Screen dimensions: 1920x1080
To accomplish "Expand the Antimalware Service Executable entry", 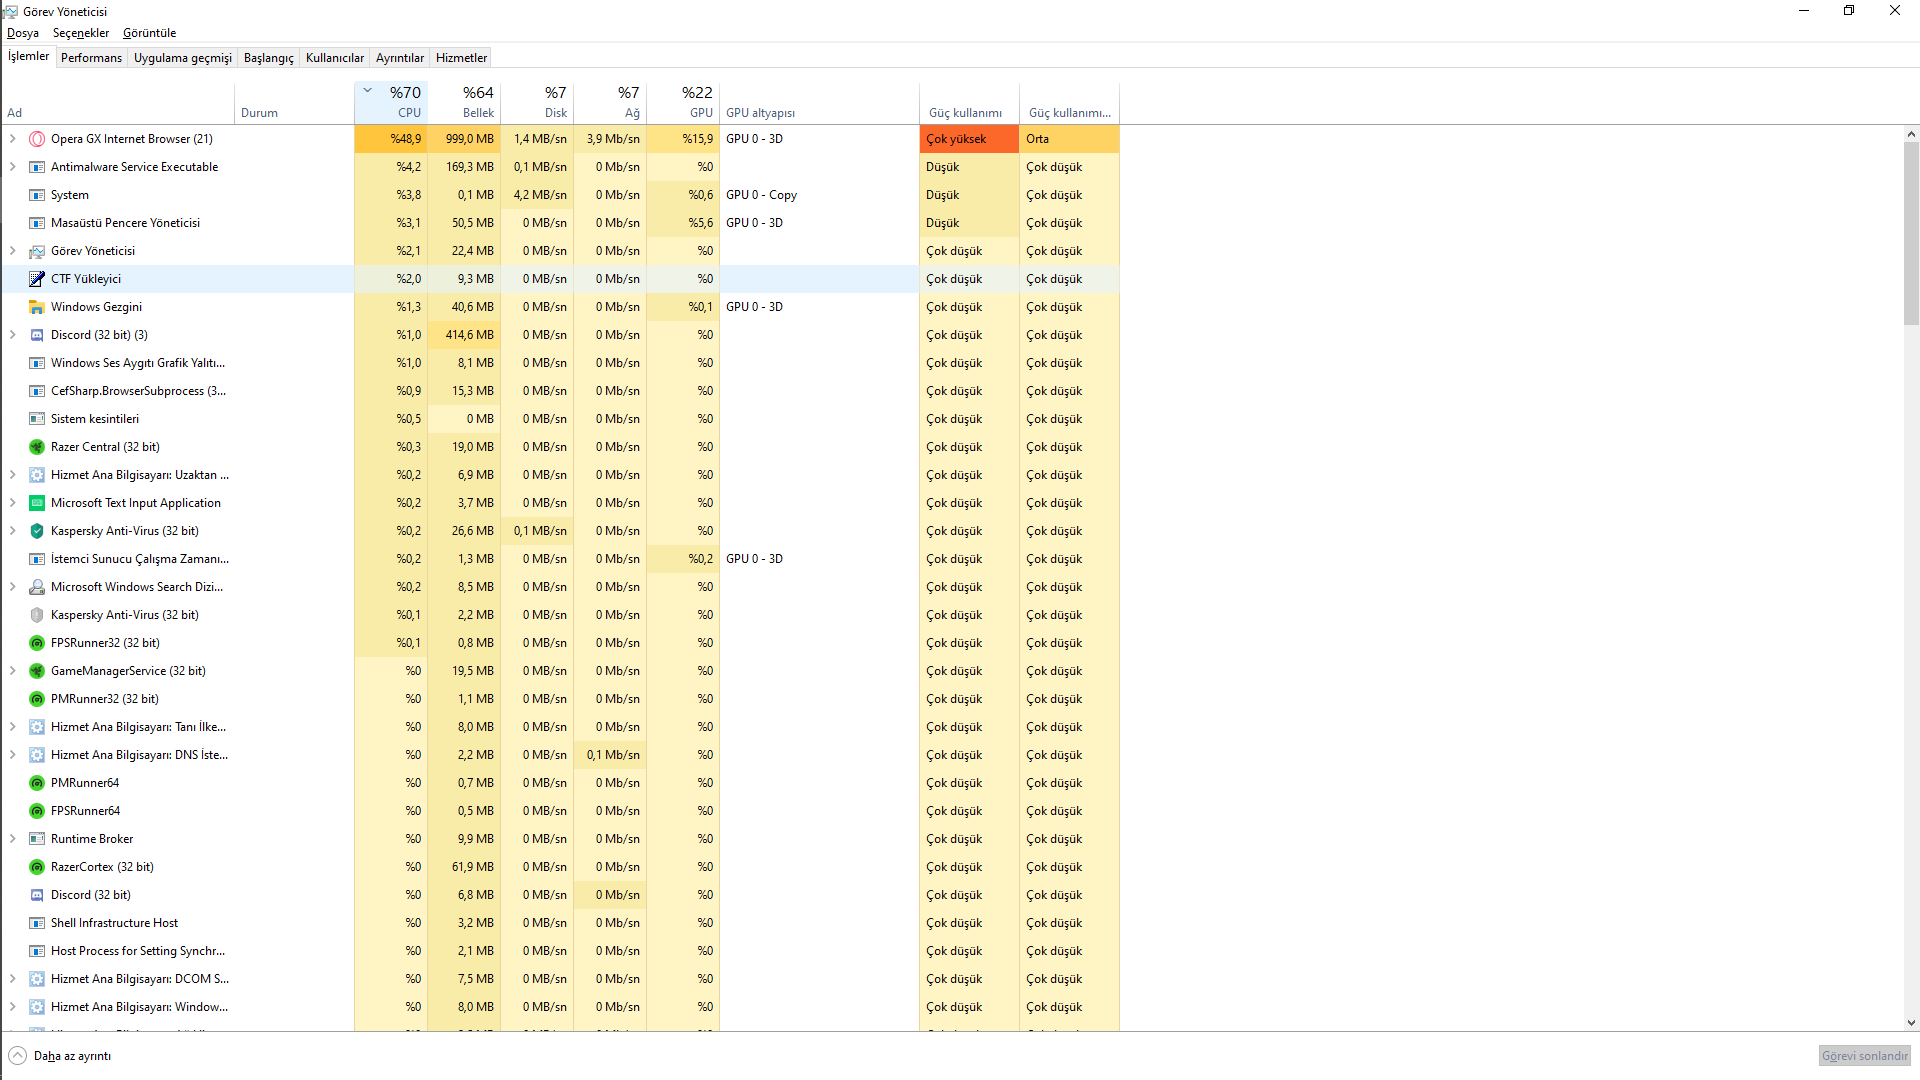I will 12,167.
